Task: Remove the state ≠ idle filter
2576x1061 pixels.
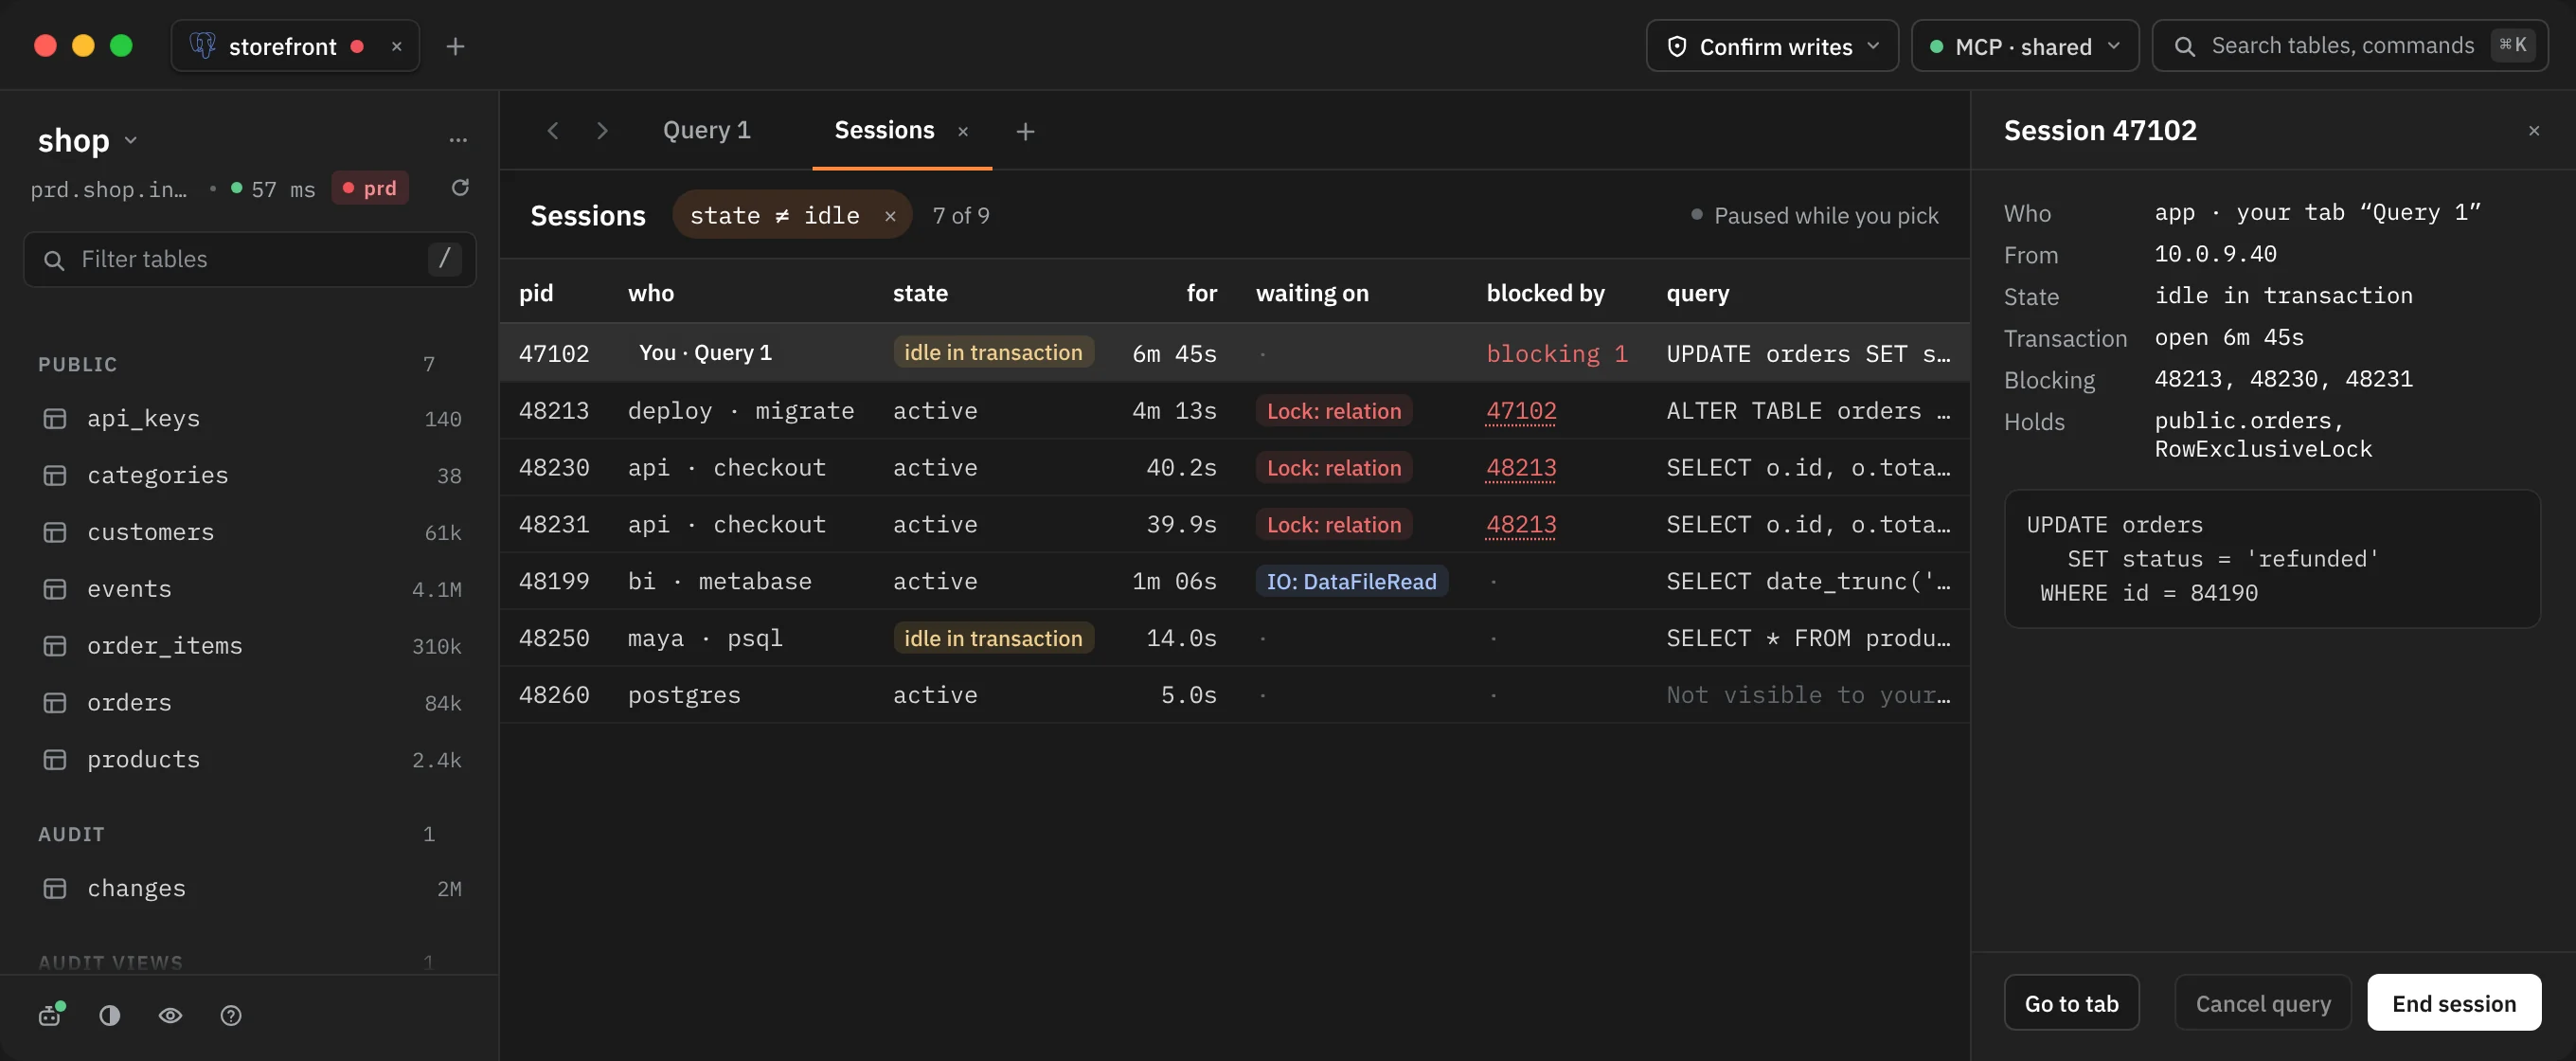Action: coord(890,216)
